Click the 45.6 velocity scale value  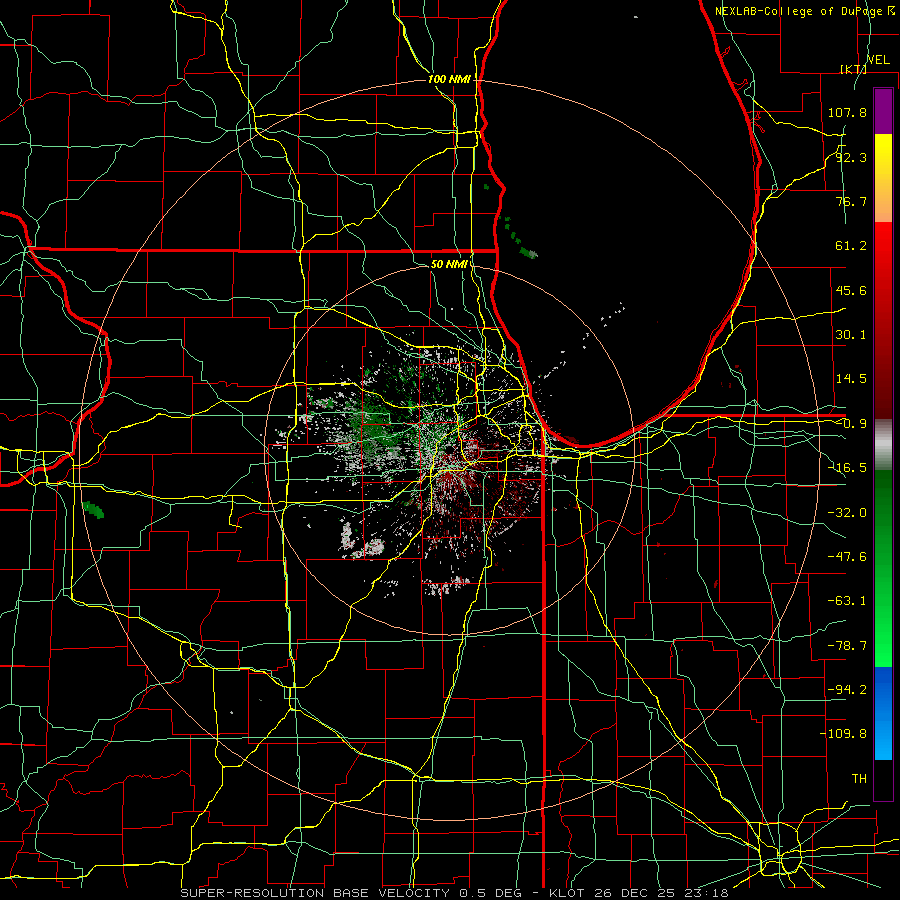851,290
